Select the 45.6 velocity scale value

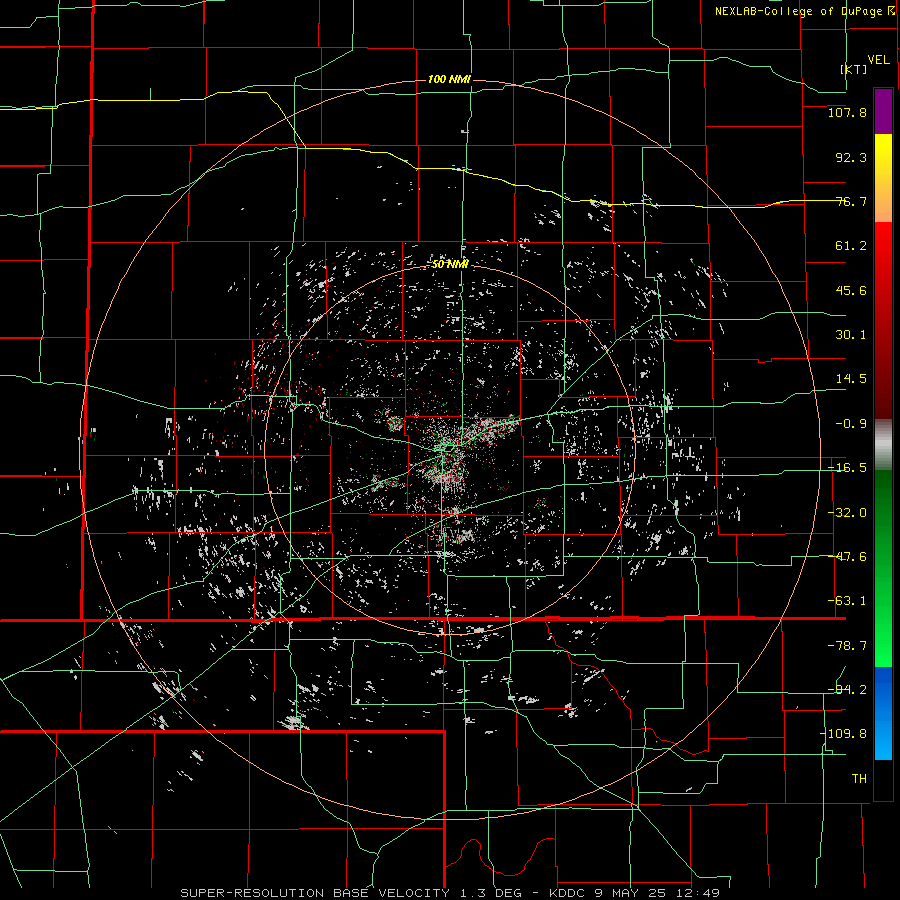tap(851, 290)
